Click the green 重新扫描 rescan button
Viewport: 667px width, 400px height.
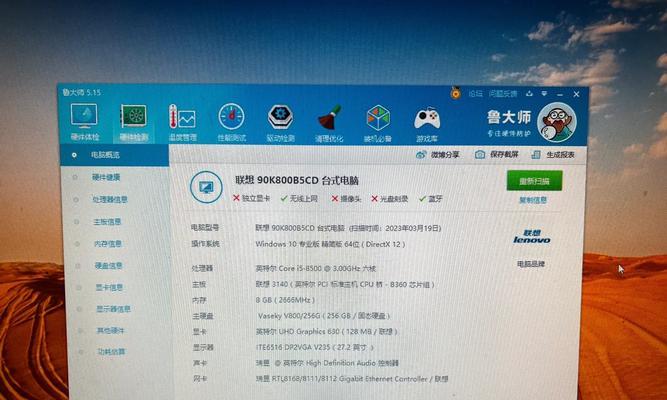pos(534,181)
